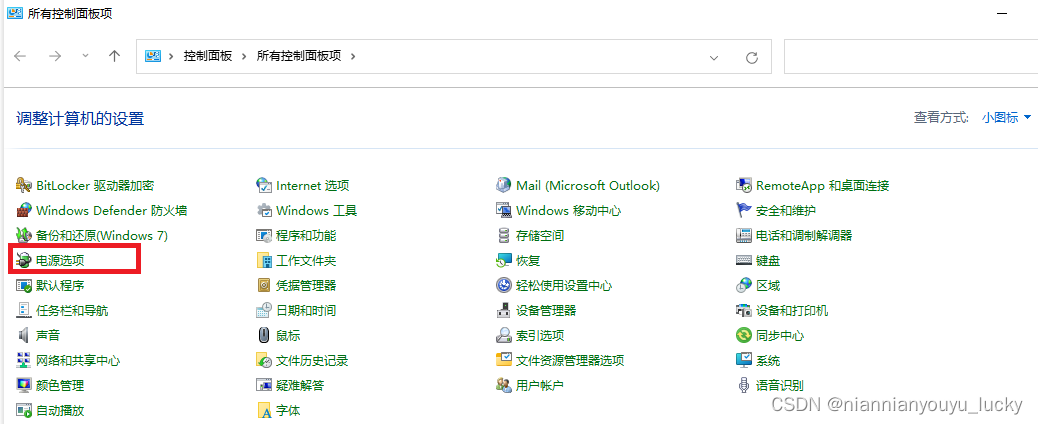Image resolution: width=1038 pixels, height=424 pixels.
Task: Go back with the left arrow
Action: (20, 56)
